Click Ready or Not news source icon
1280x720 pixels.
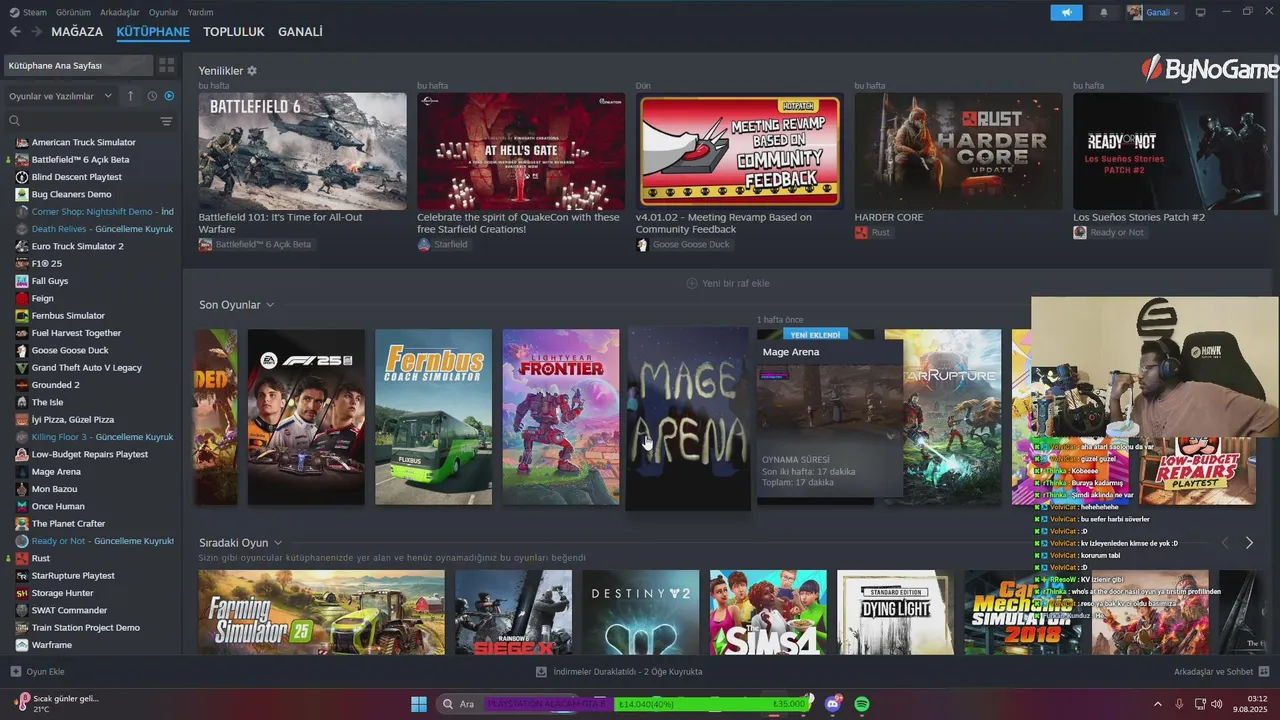(1080, 232)
